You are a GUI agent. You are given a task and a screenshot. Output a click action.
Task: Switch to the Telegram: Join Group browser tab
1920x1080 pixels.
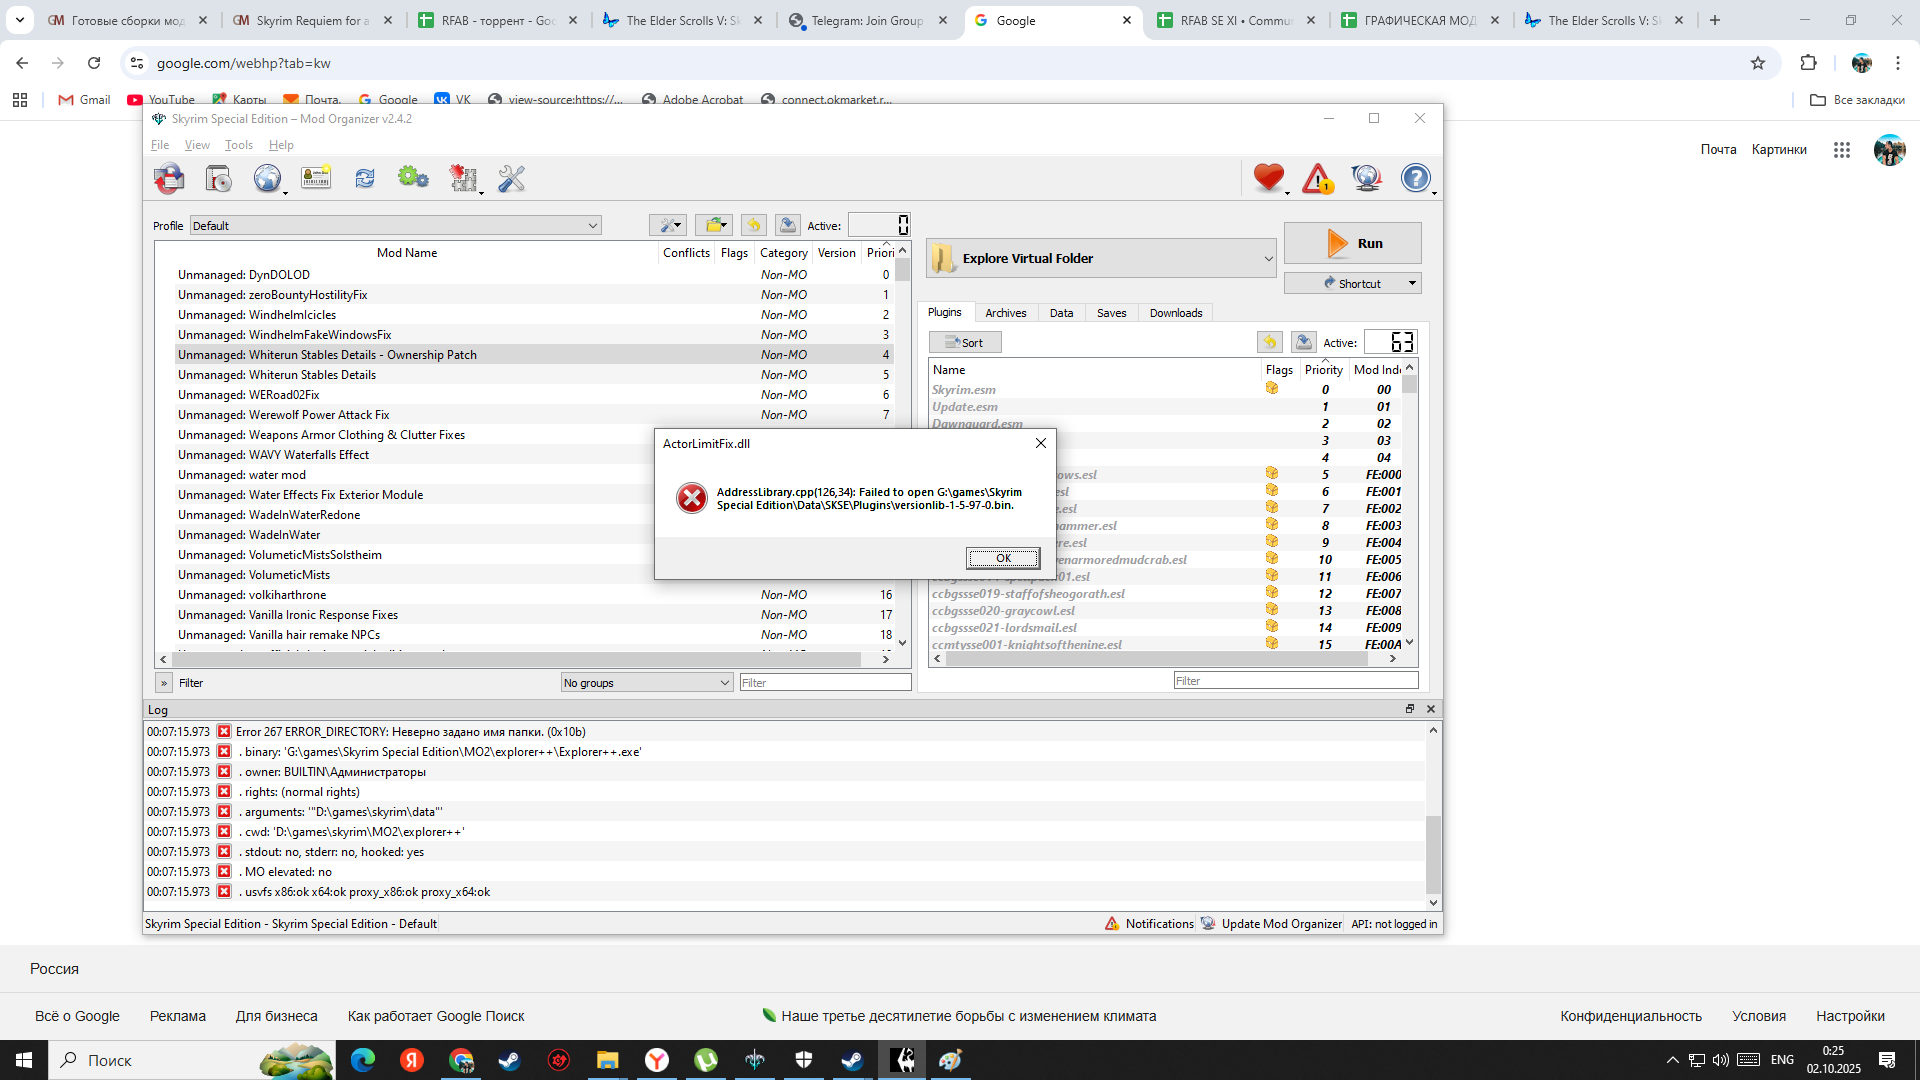(867, 20)
